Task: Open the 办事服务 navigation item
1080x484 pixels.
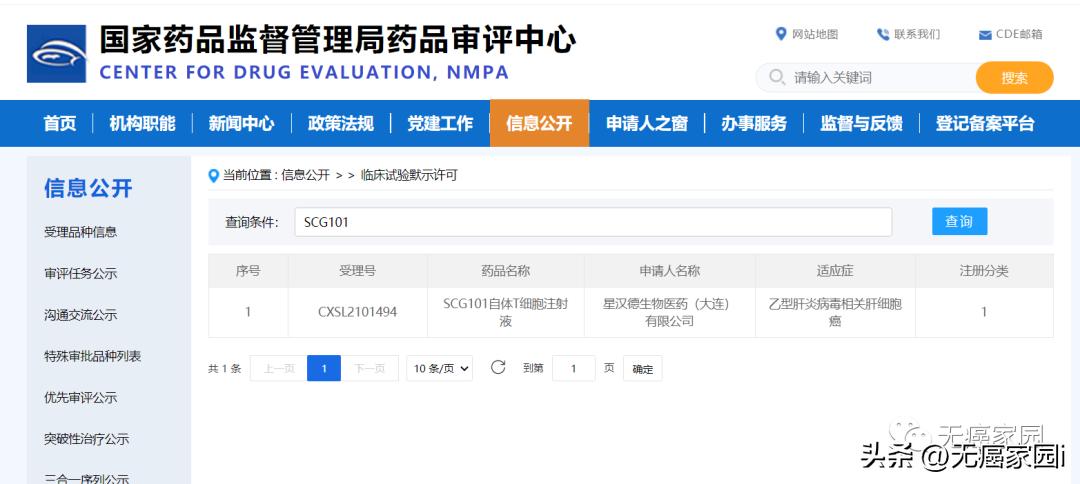Action: point(754,124)
